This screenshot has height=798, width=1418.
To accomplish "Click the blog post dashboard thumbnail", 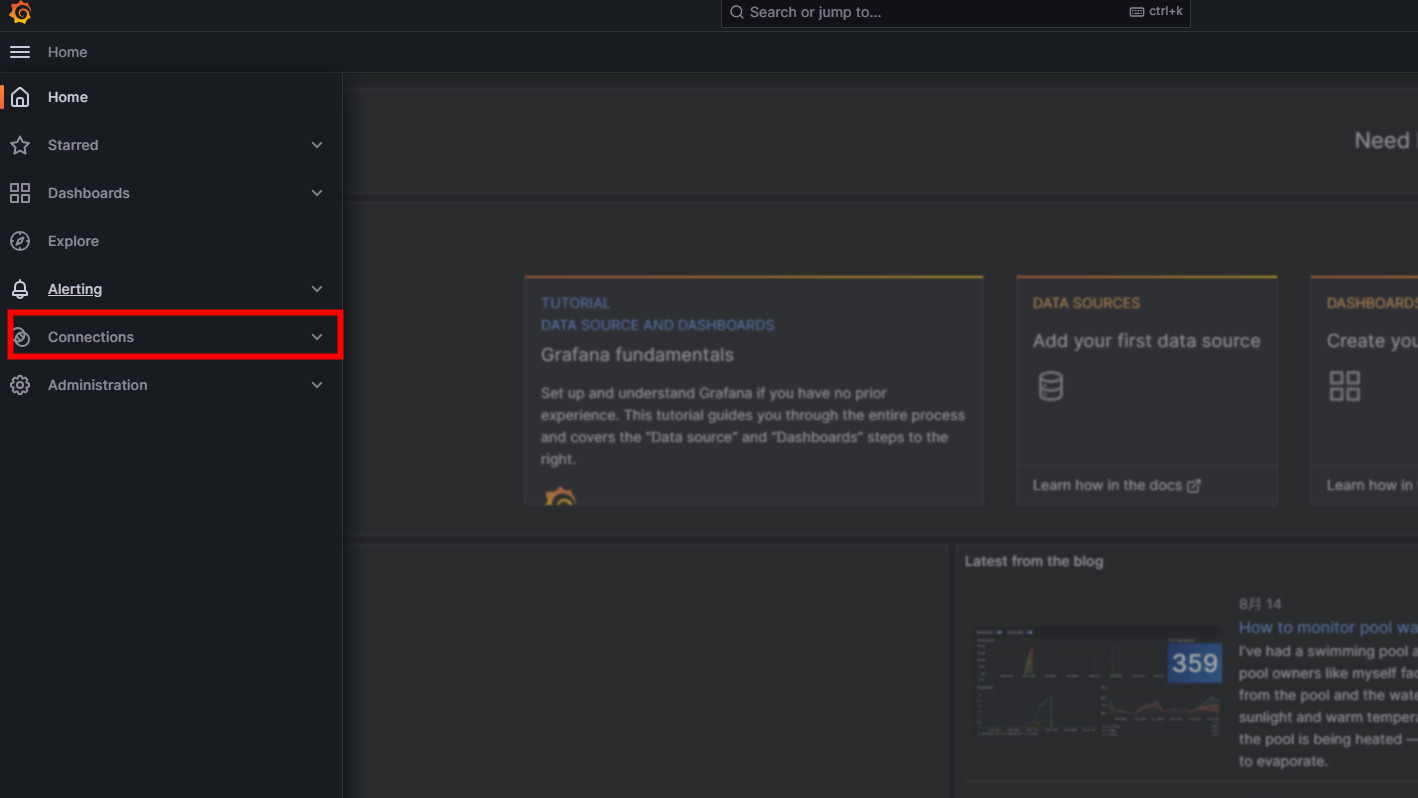I will pos(1098,682).
